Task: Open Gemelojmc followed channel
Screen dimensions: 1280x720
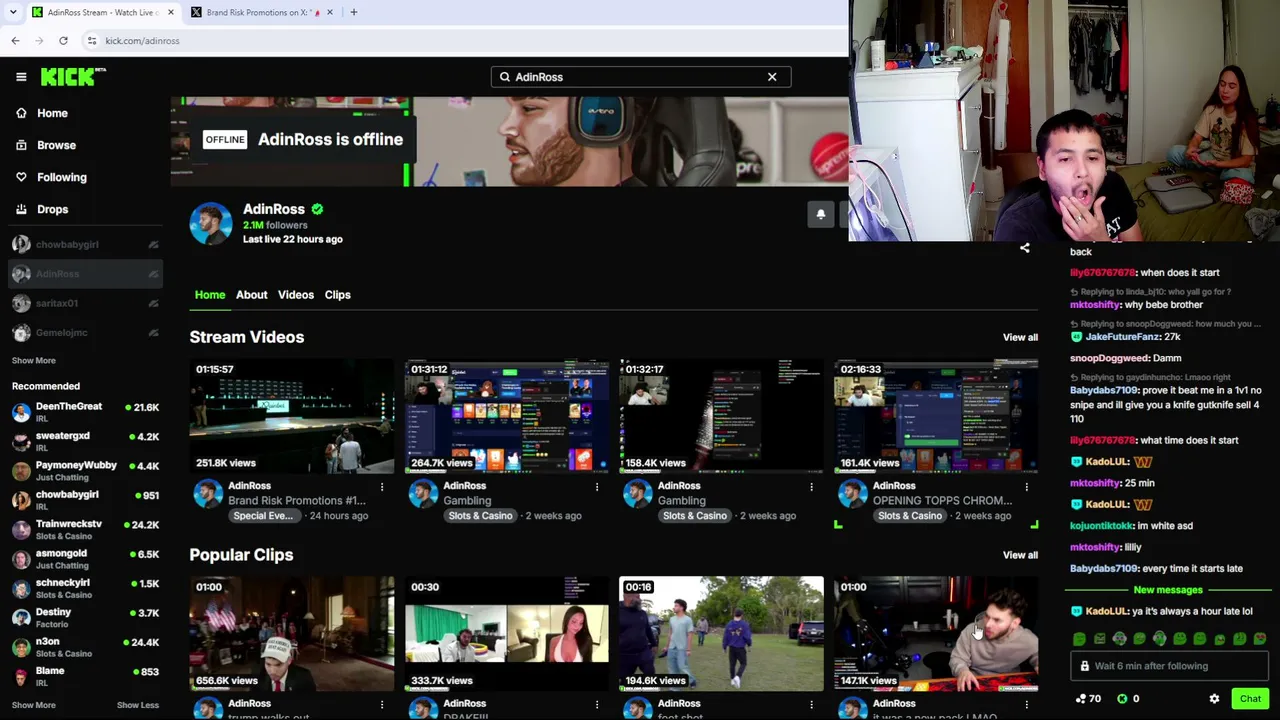Action: (x=85, y=332)
